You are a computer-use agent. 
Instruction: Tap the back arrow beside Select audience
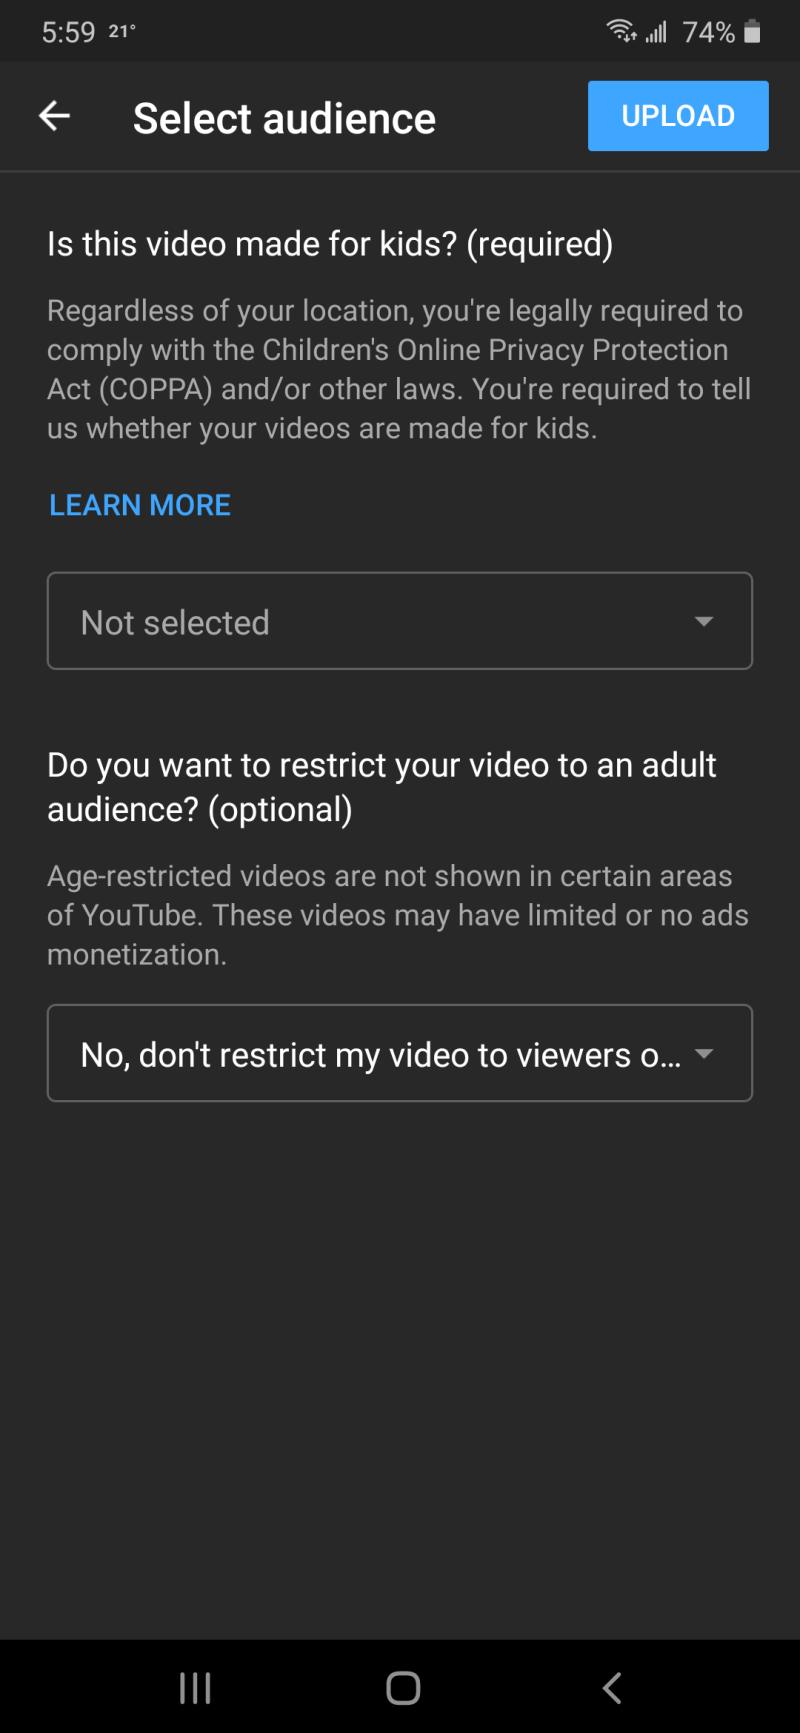click(54, 116)
